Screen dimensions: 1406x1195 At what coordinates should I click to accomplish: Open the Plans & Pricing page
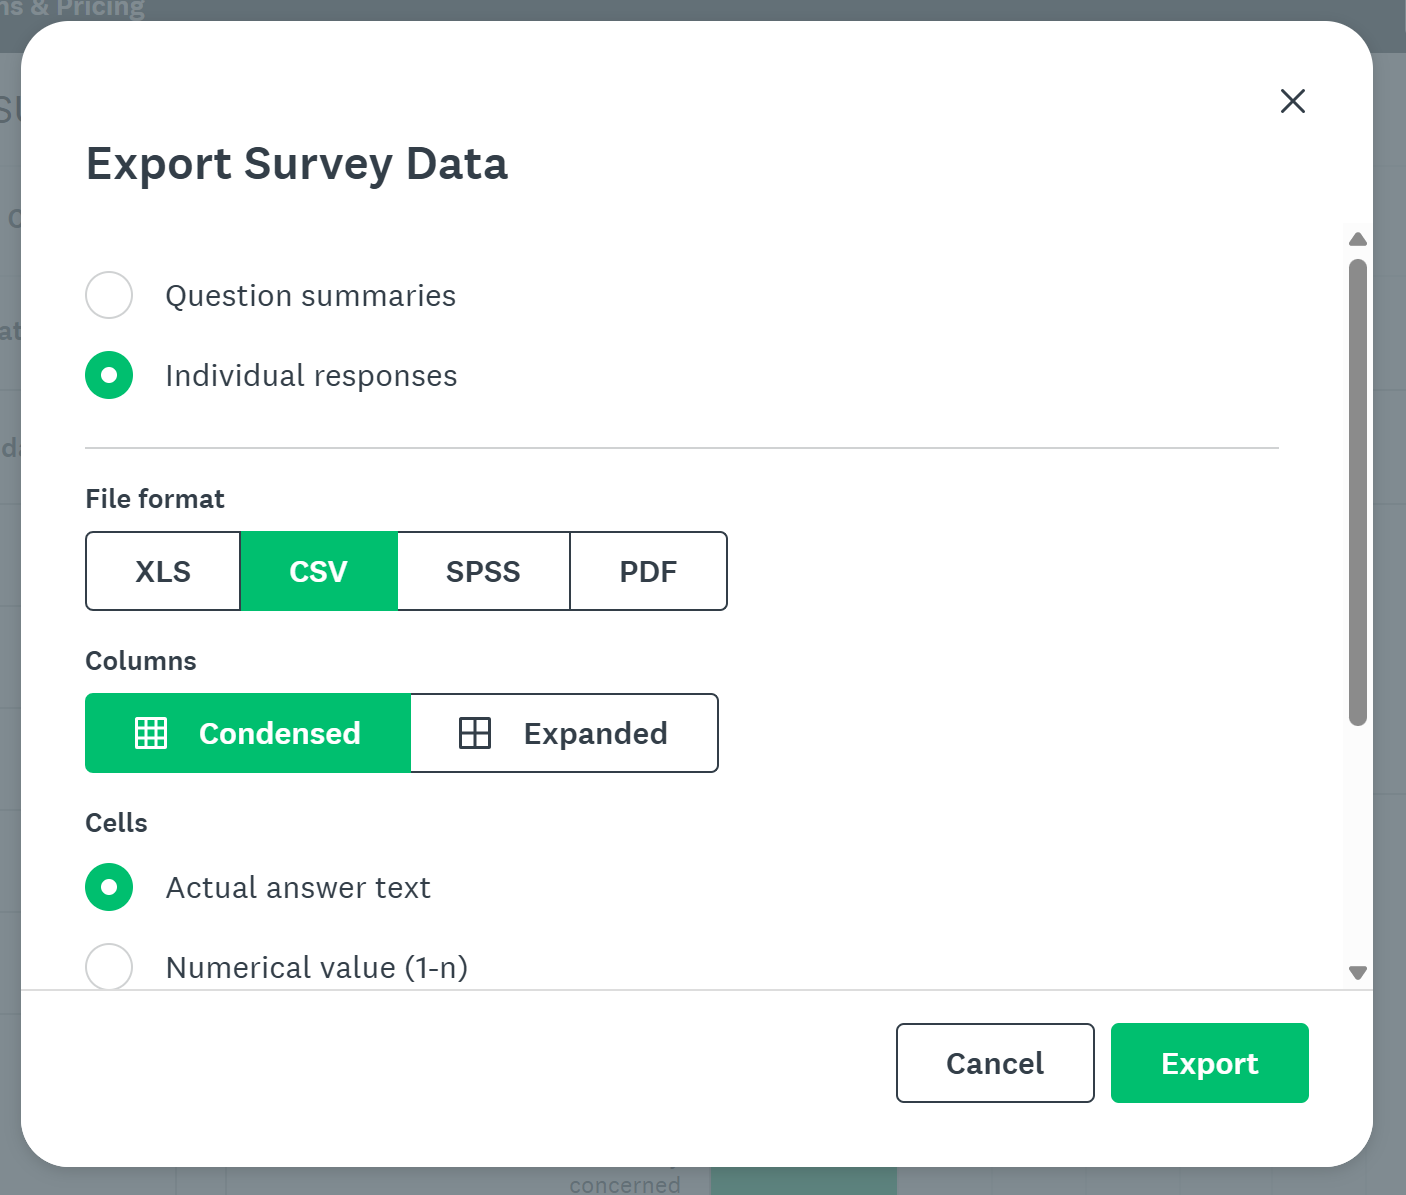pyautogui.click(x=73, y=8)
